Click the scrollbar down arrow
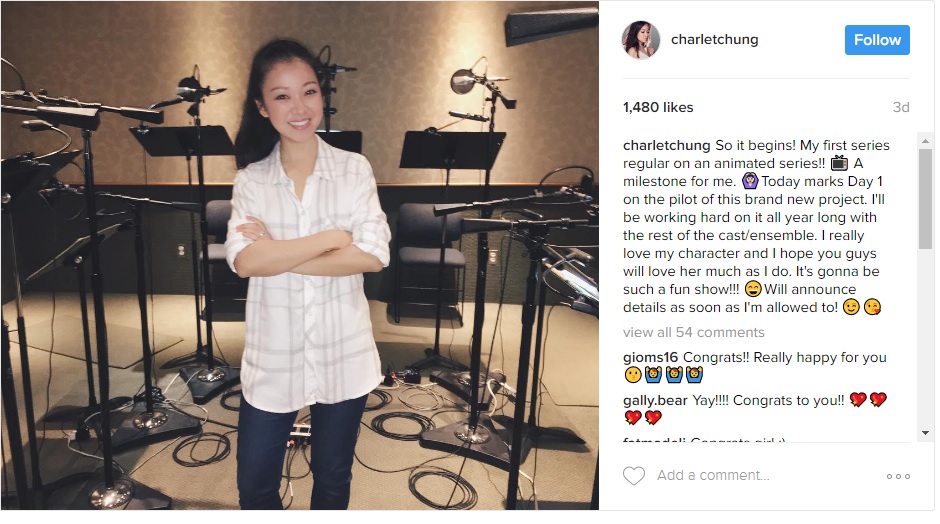940x524 pixels. pos(925,432)
